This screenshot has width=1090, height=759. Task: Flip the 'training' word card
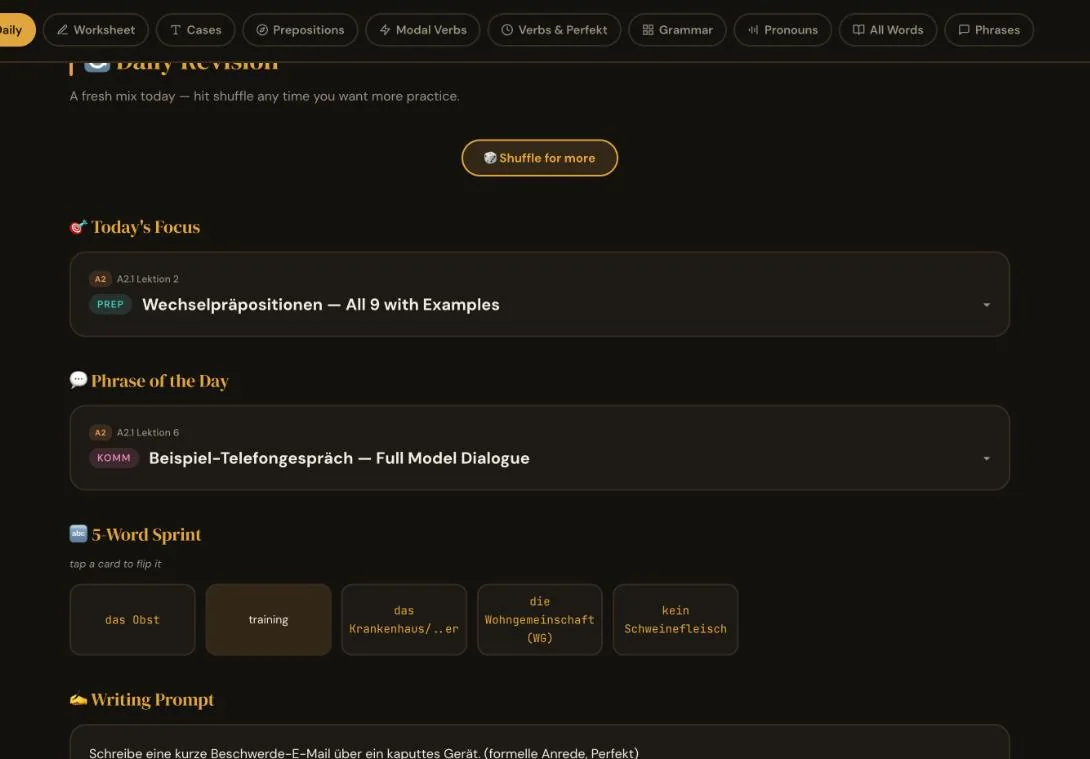point(268,619)
